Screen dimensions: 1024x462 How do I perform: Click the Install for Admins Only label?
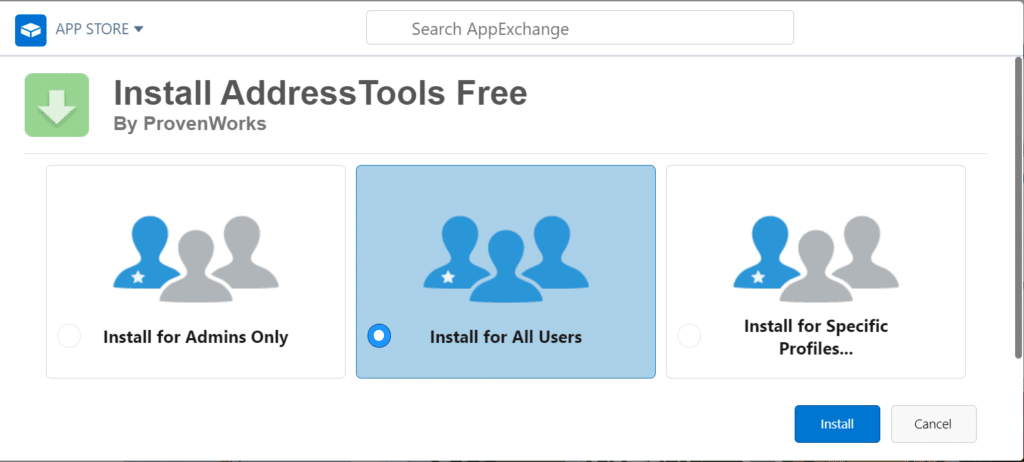195,337
